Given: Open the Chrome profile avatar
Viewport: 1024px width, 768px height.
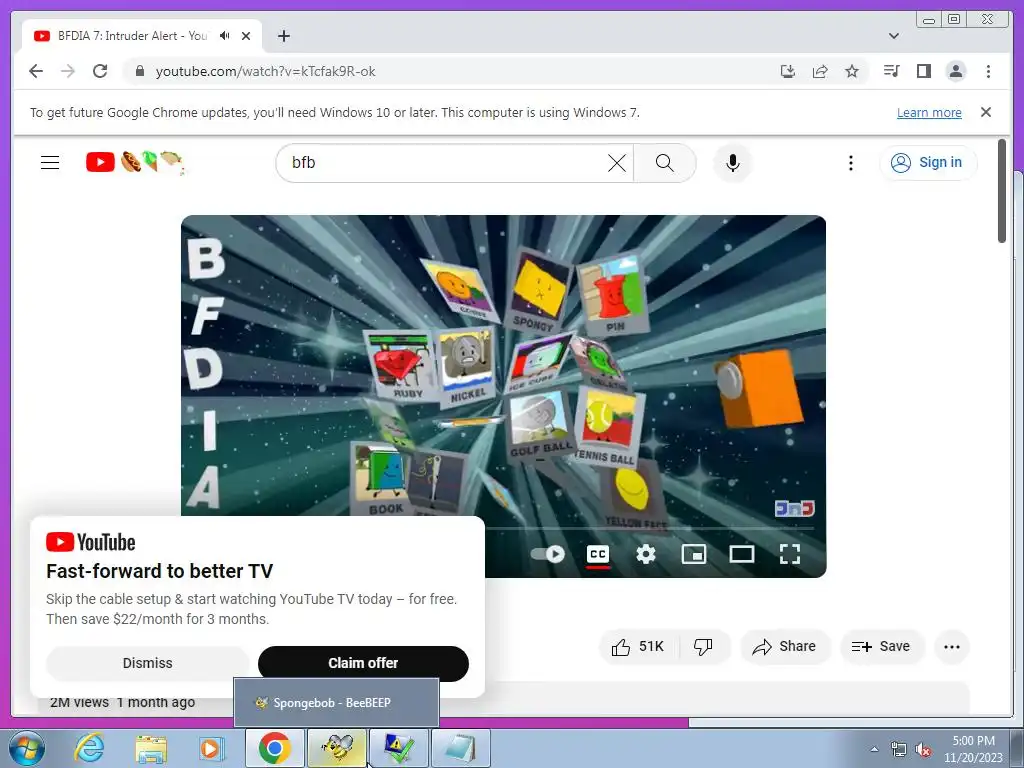Looking at the screenshot, I should [x=956, y=71].
